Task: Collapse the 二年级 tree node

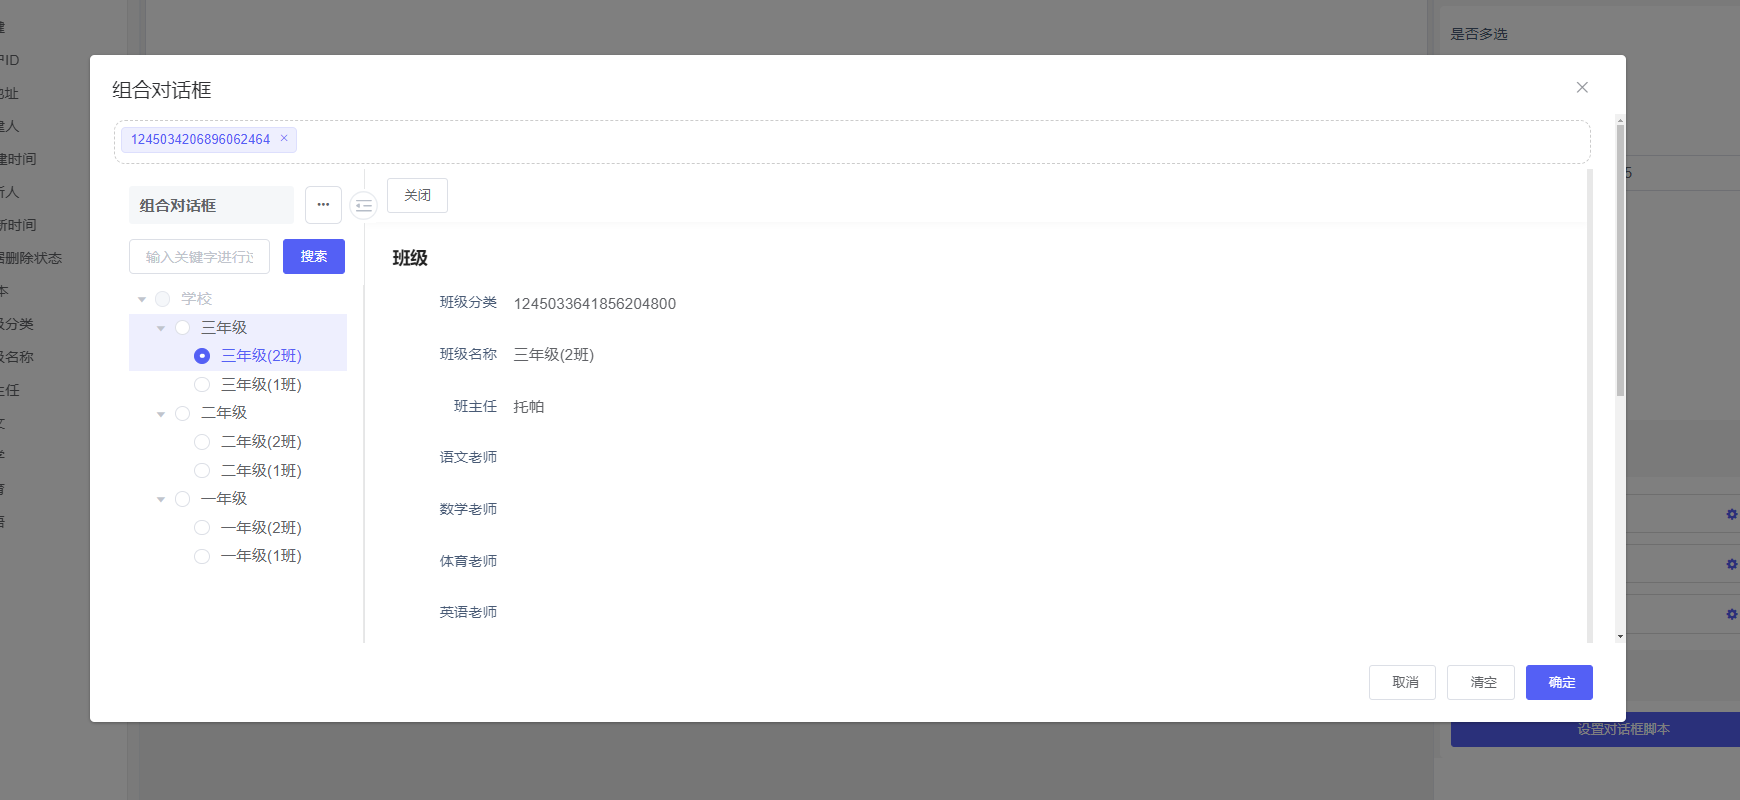Action: pos(161,414)
